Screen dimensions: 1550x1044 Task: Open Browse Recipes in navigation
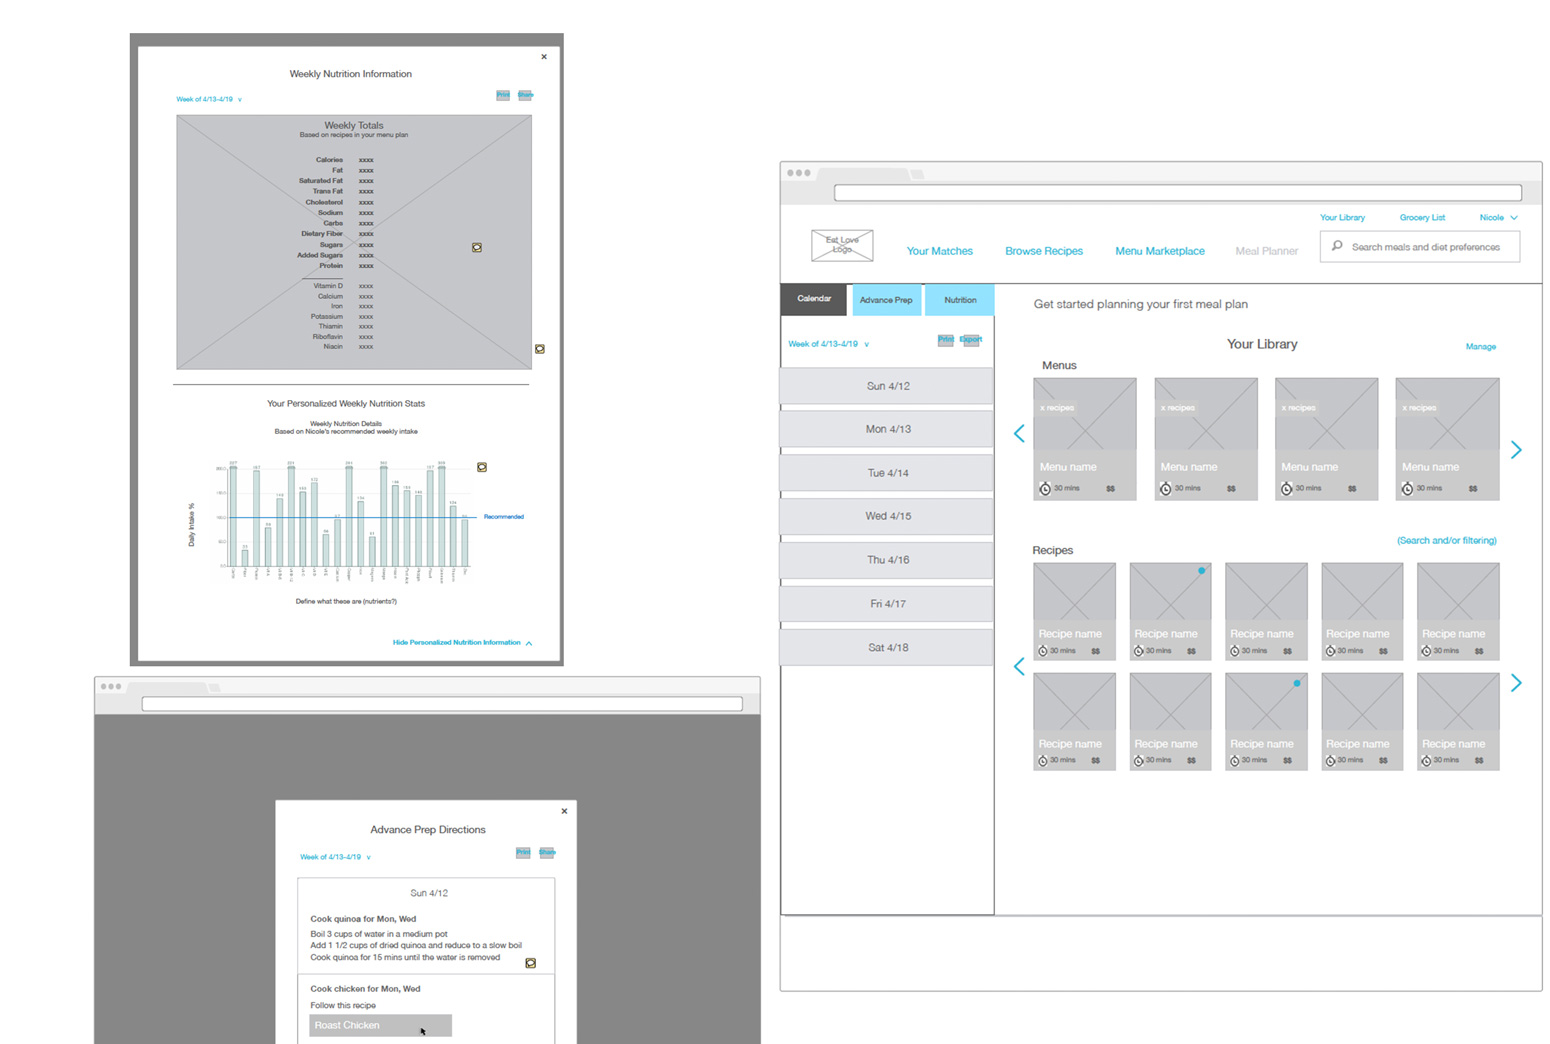click(x=1043, y=251)
